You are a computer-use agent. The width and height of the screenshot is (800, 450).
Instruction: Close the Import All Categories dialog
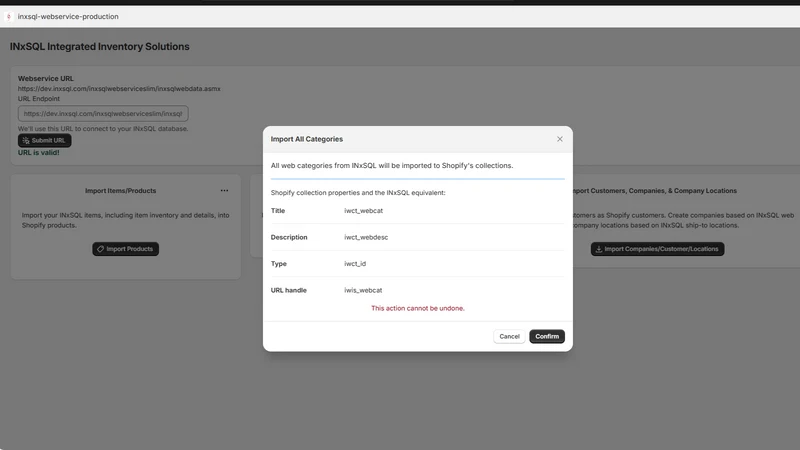(x=560, y=139)
